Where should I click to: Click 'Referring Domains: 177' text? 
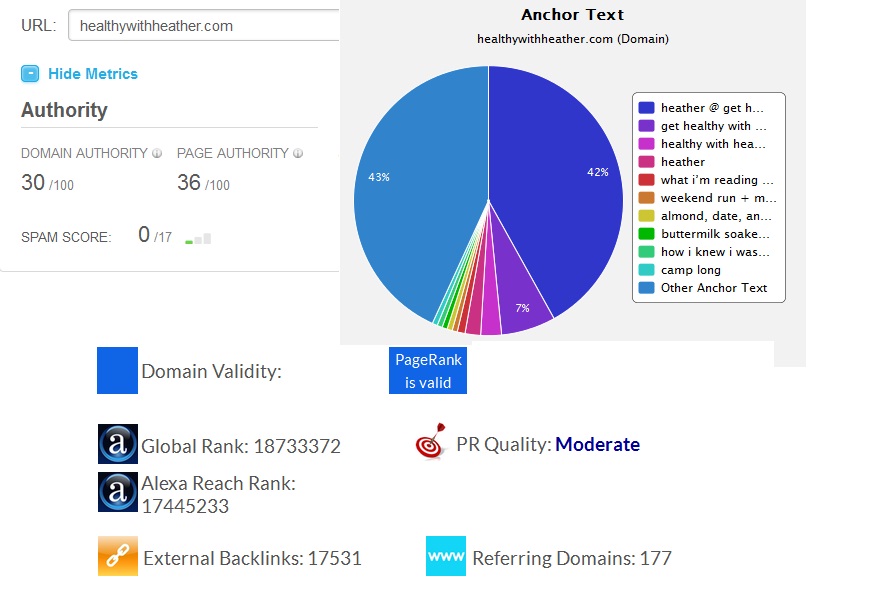(x=572, y=558)
